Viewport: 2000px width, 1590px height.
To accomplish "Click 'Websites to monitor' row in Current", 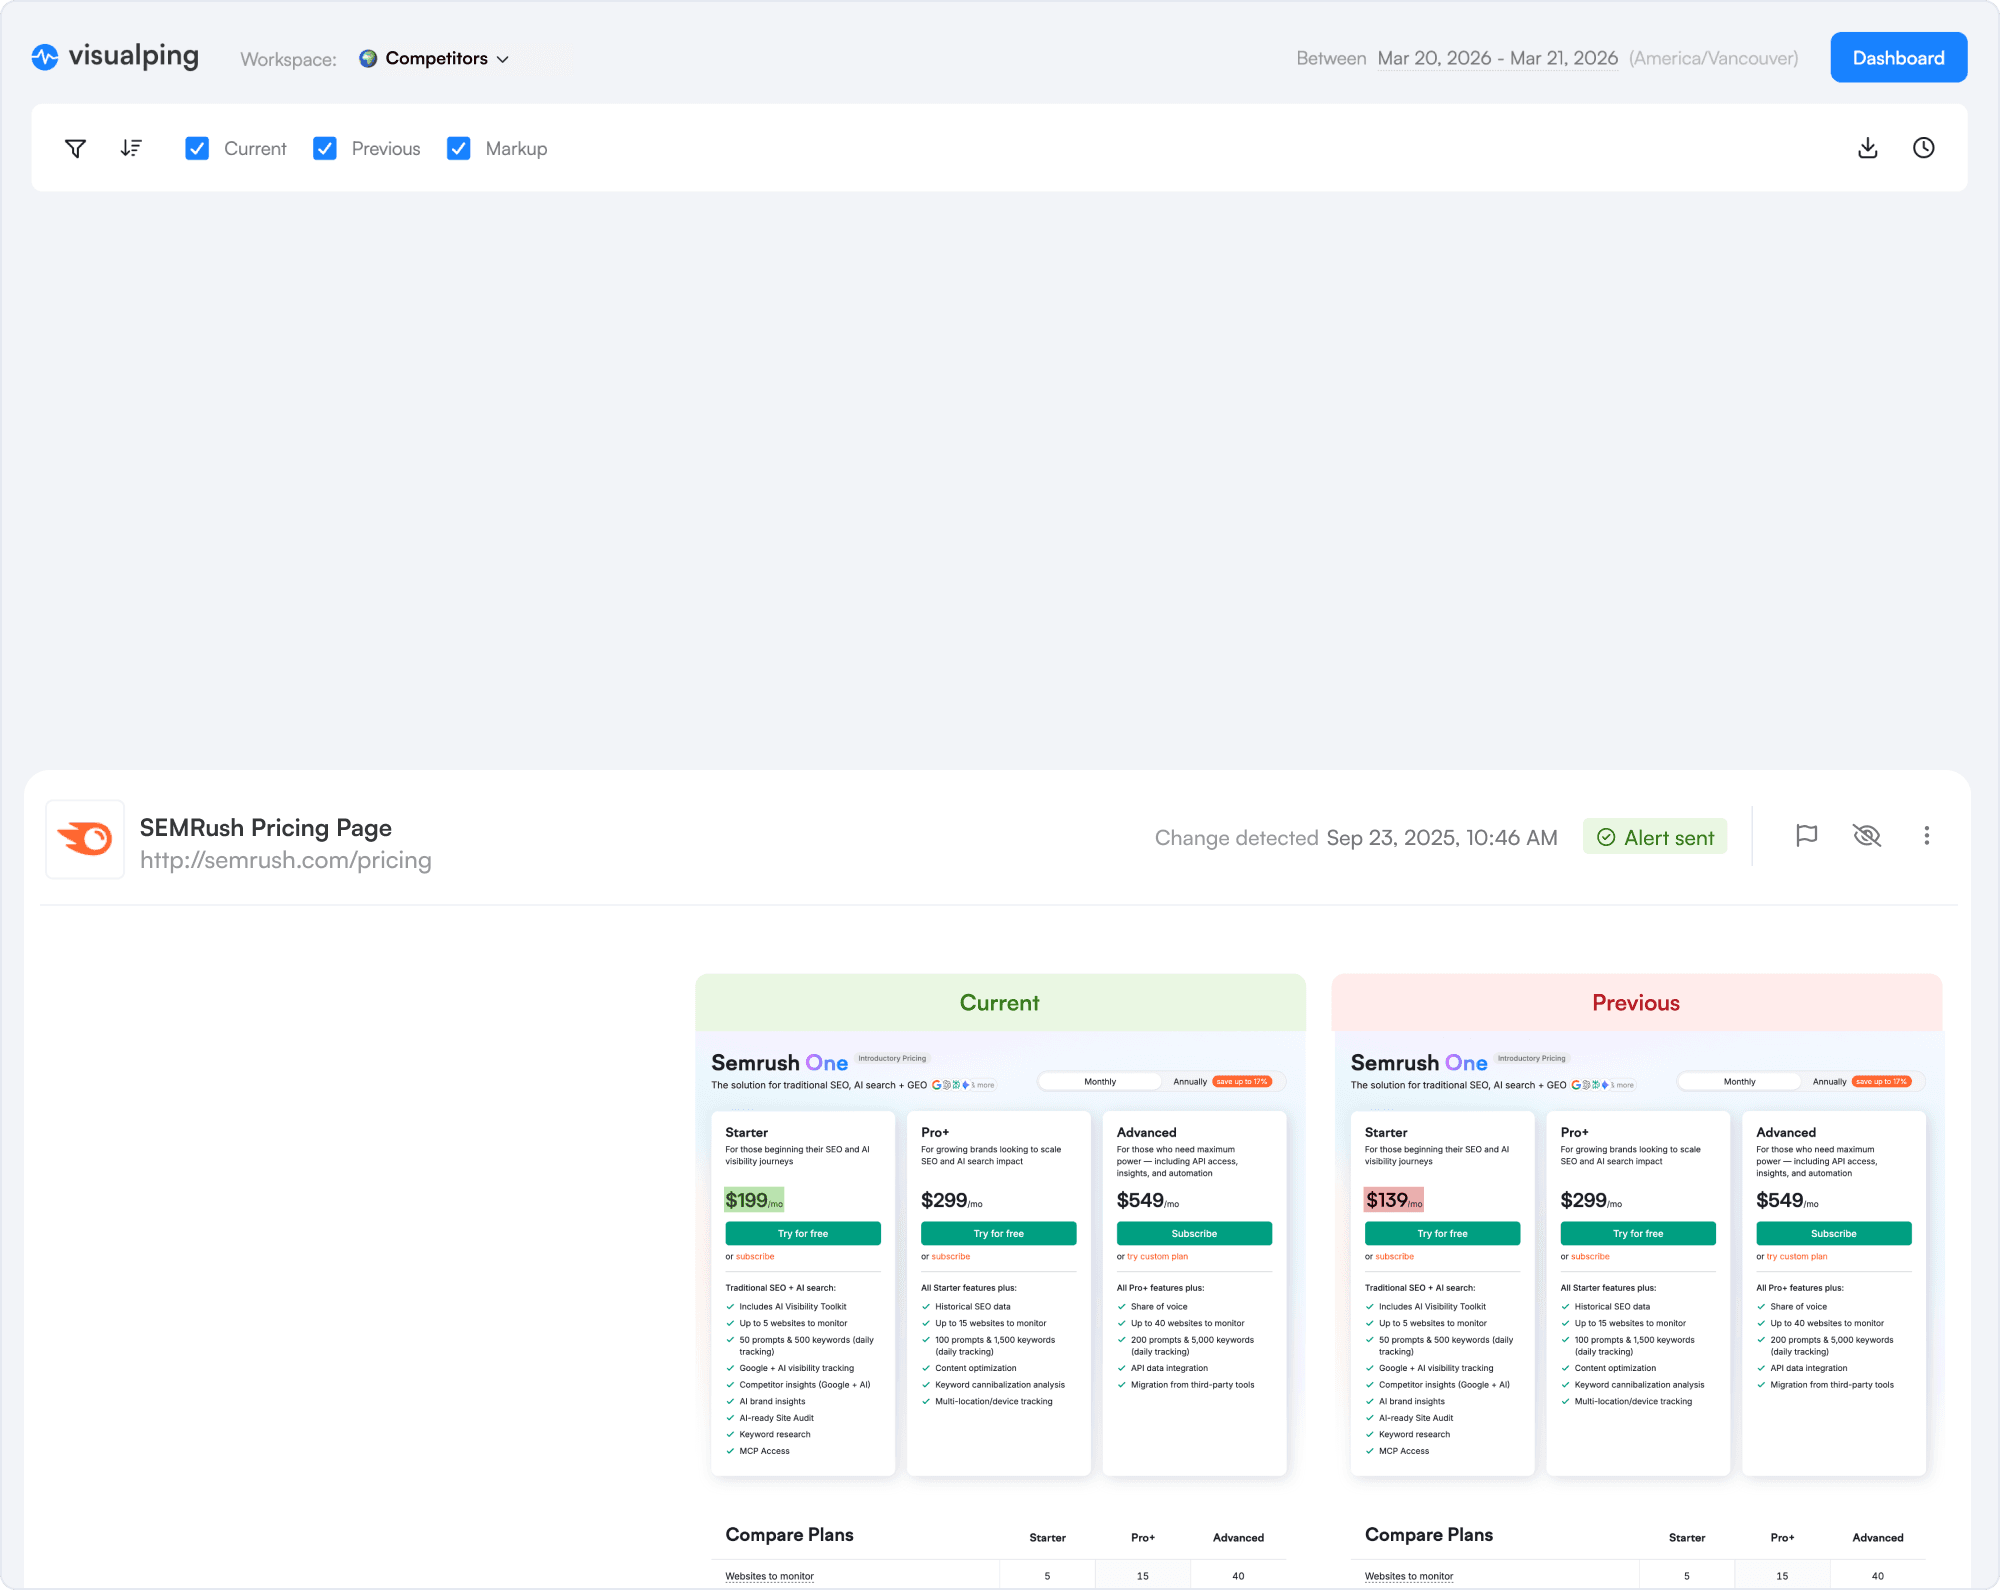I will click(1000, 1576).
